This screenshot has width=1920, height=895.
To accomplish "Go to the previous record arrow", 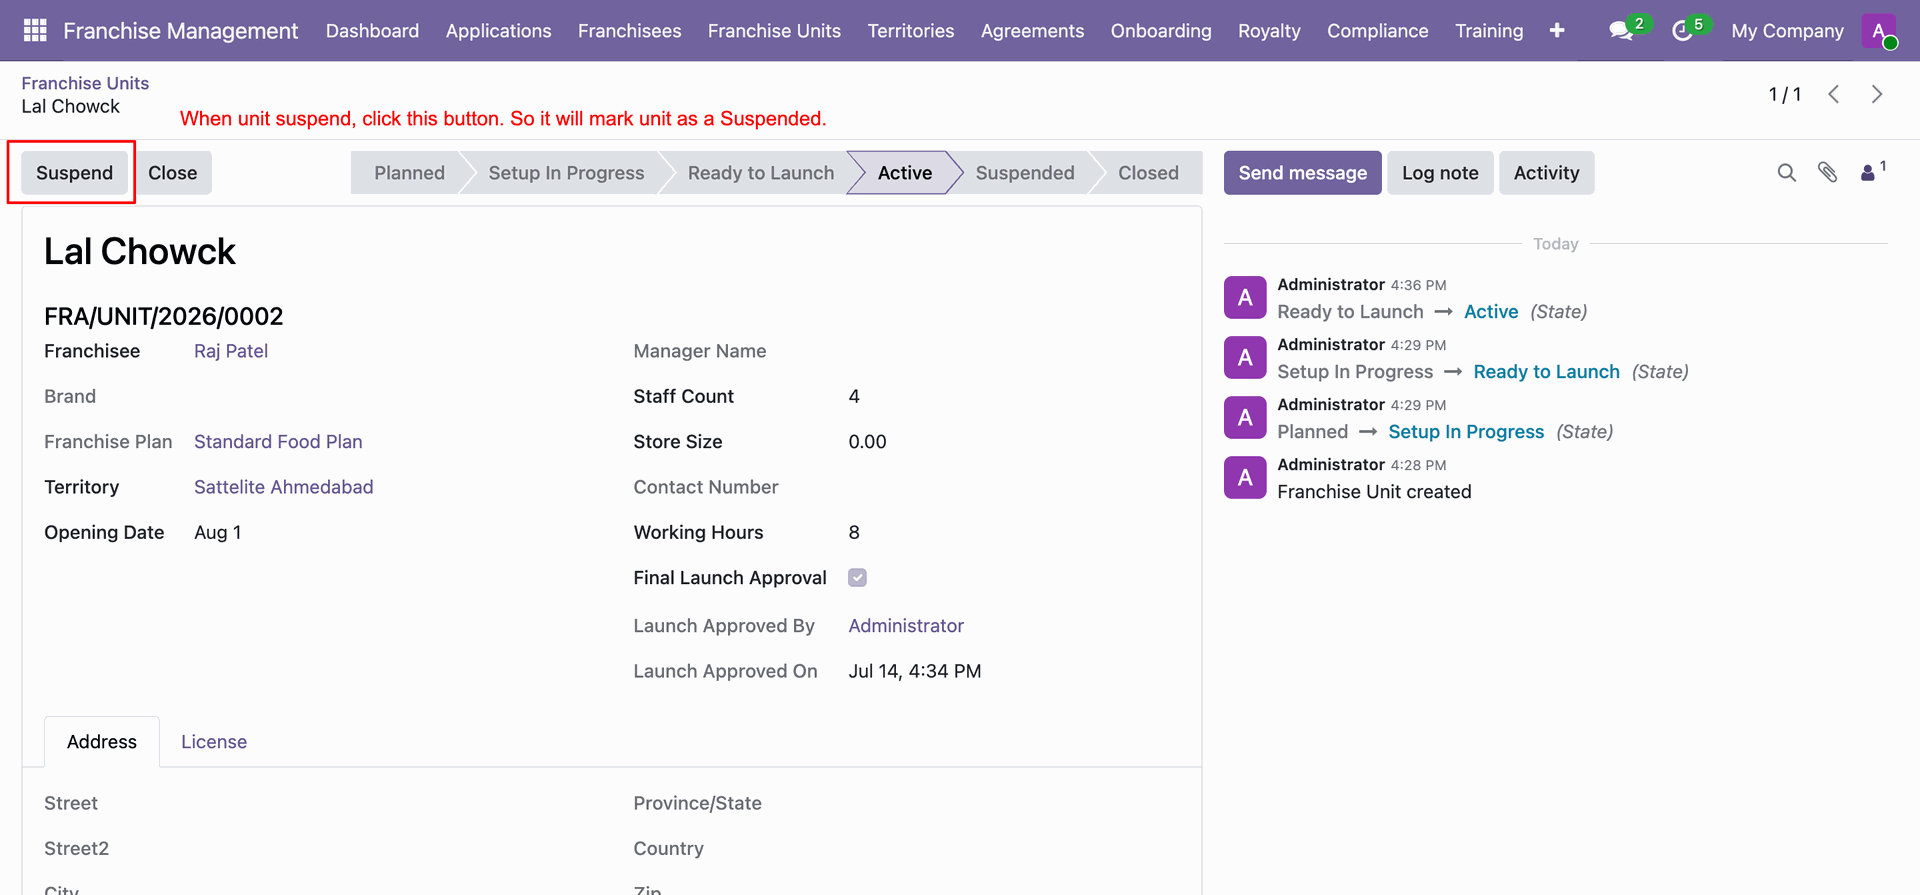I will (x=1834, y=94).
